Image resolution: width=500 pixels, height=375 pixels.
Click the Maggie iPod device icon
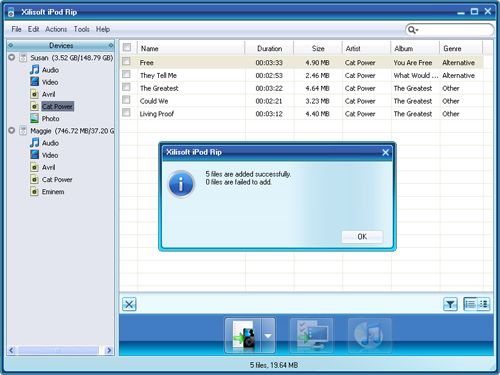coord(23,131)
